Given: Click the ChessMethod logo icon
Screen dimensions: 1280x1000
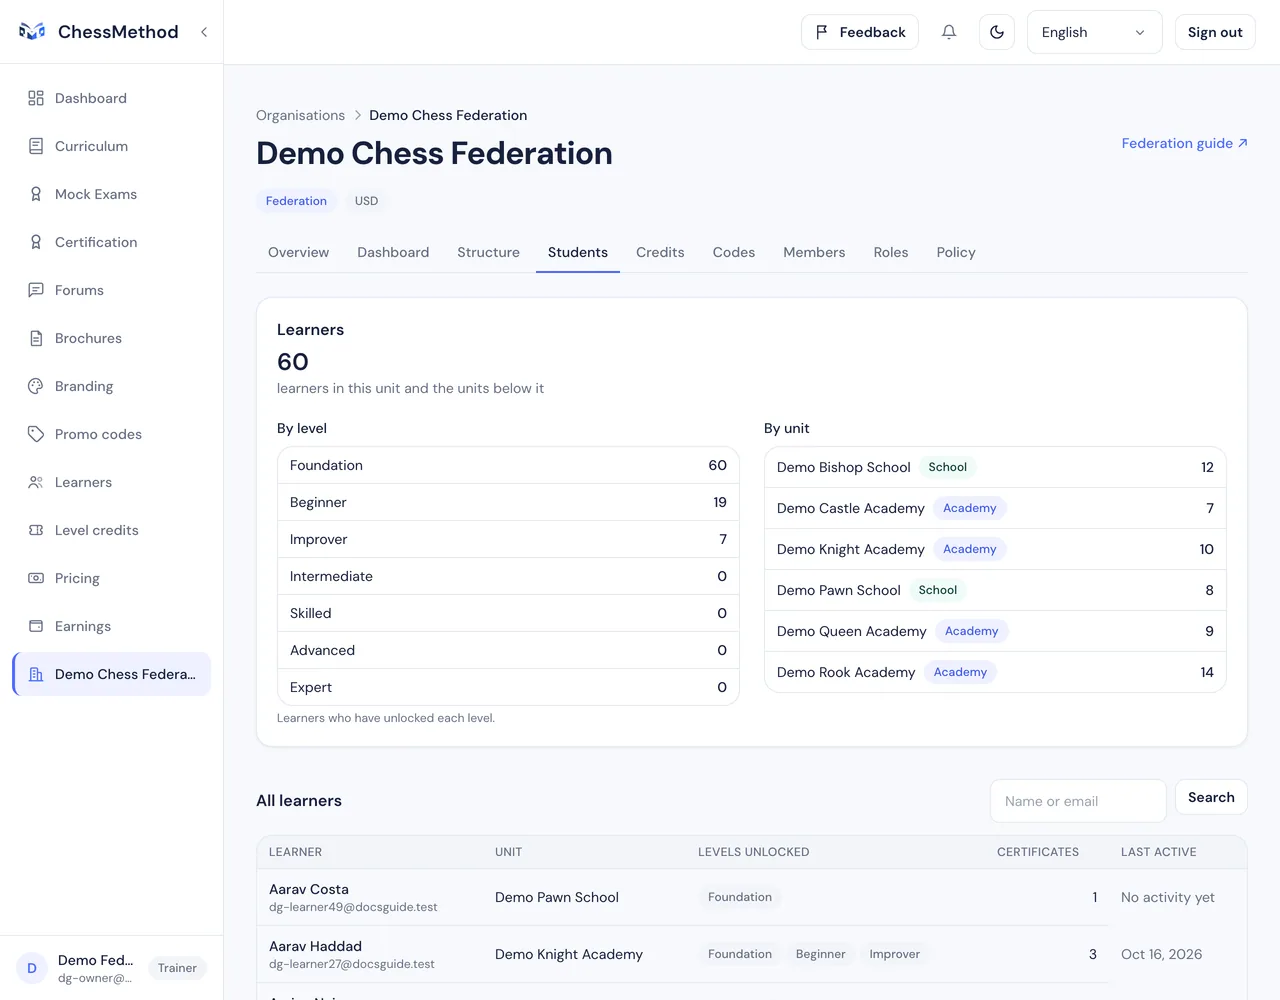Looking at the screenshot, I should coord(32,32).
